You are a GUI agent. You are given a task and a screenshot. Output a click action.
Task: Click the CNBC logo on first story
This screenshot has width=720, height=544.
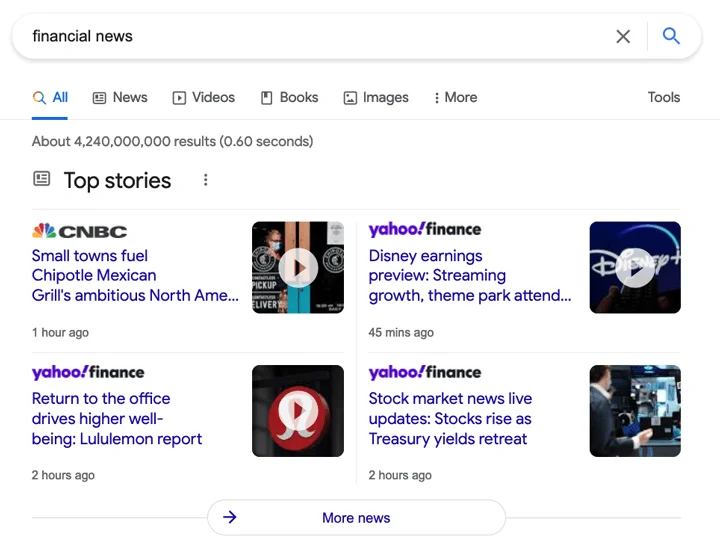click(x=79, y=231)
